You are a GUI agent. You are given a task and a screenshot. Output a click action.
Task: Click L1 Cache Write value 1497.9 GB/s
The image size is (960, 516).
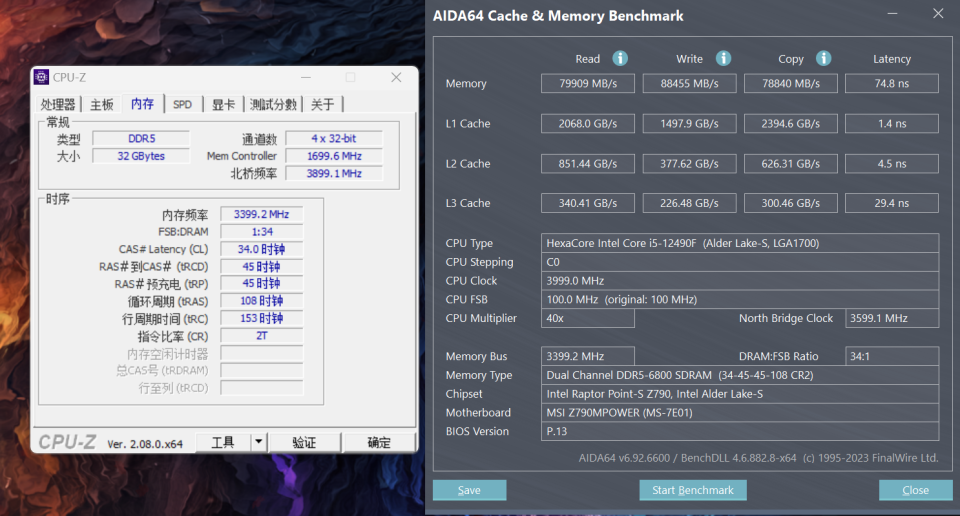click(x=689, y=123)
